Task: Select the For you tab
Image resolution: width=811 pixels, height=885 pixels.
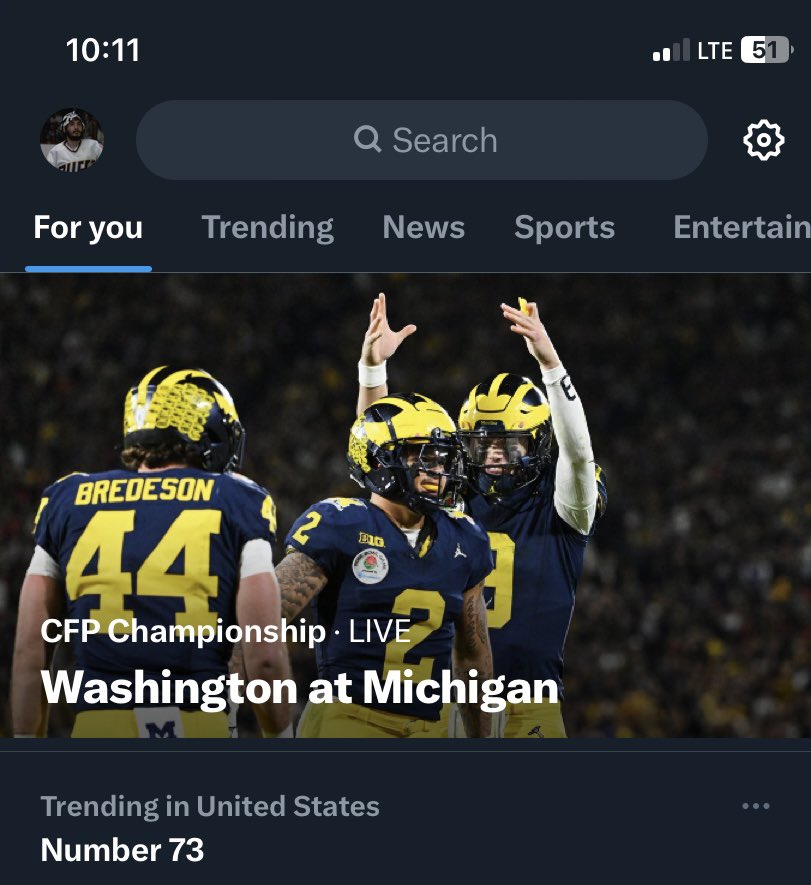Action: click(88, 227)
